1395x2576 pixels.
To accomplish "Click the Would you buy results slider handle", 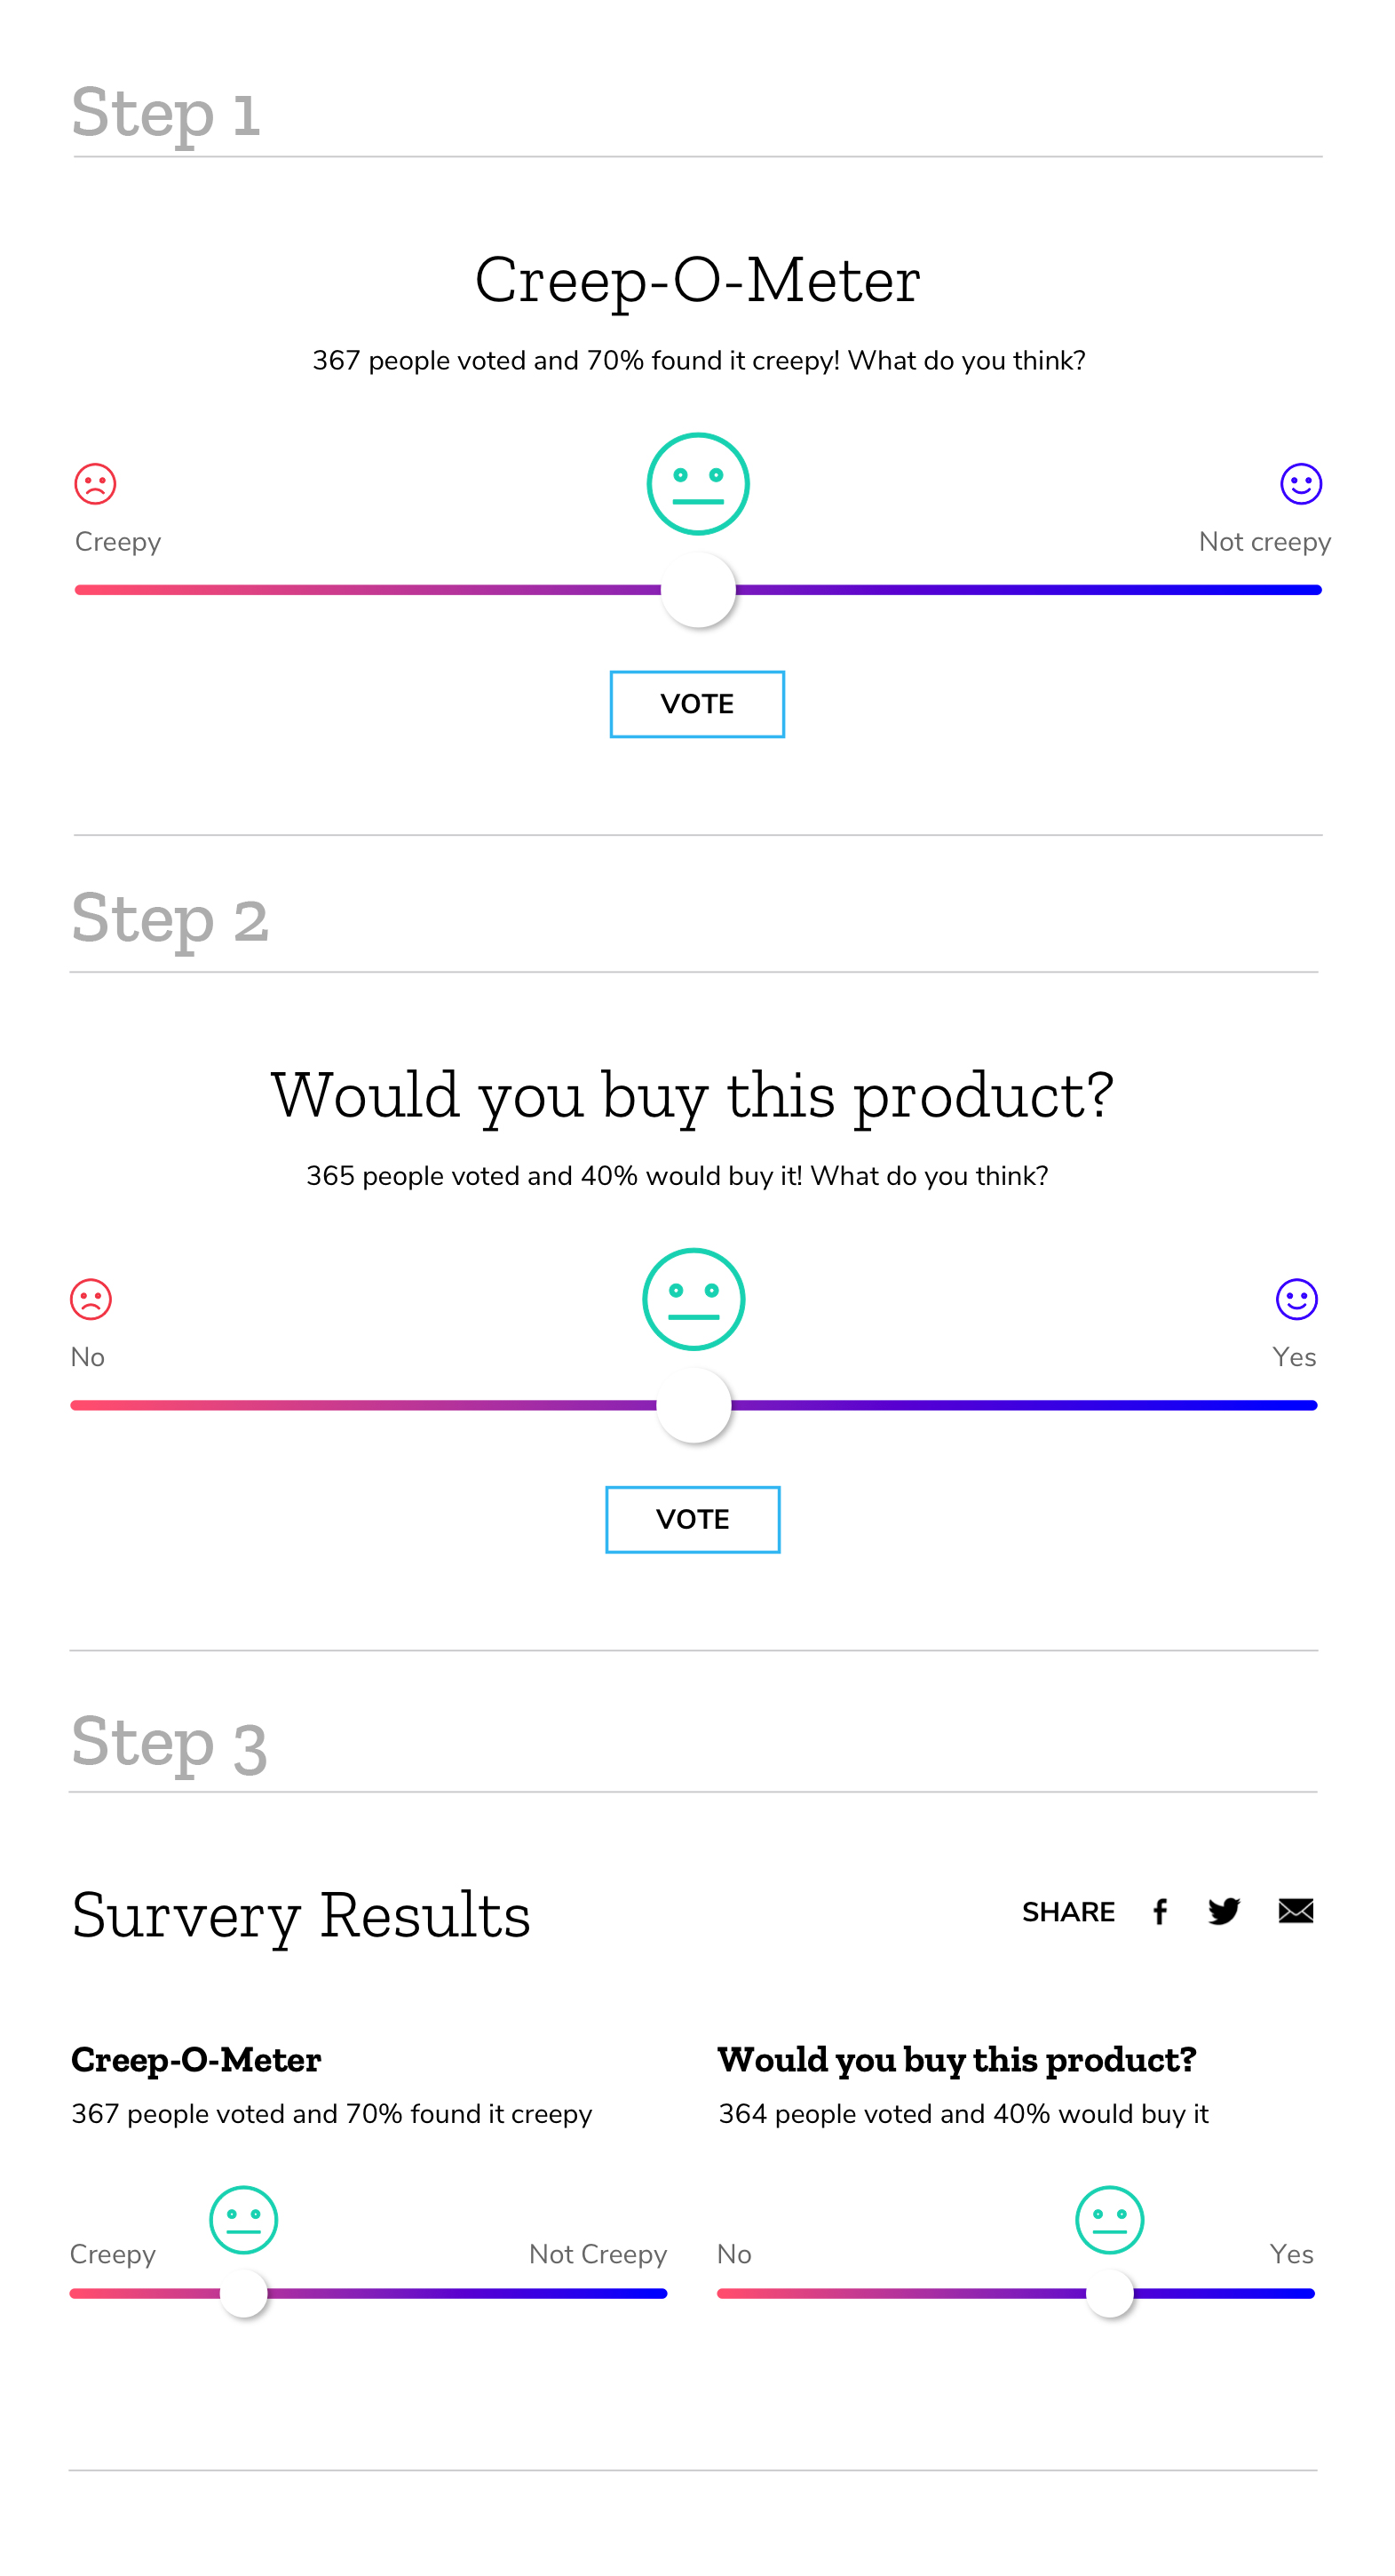I will (x=1109, y=2293).
